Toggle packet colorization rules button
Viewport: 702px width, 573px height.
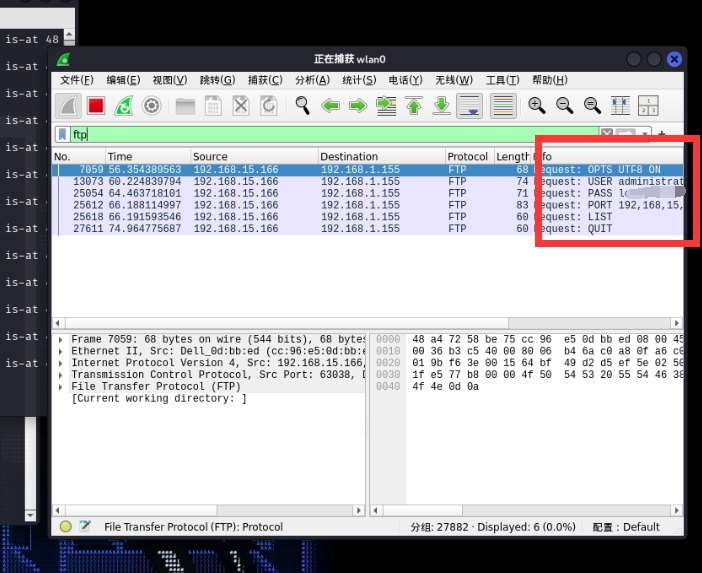pyautogui.click(x=503, y=105)
